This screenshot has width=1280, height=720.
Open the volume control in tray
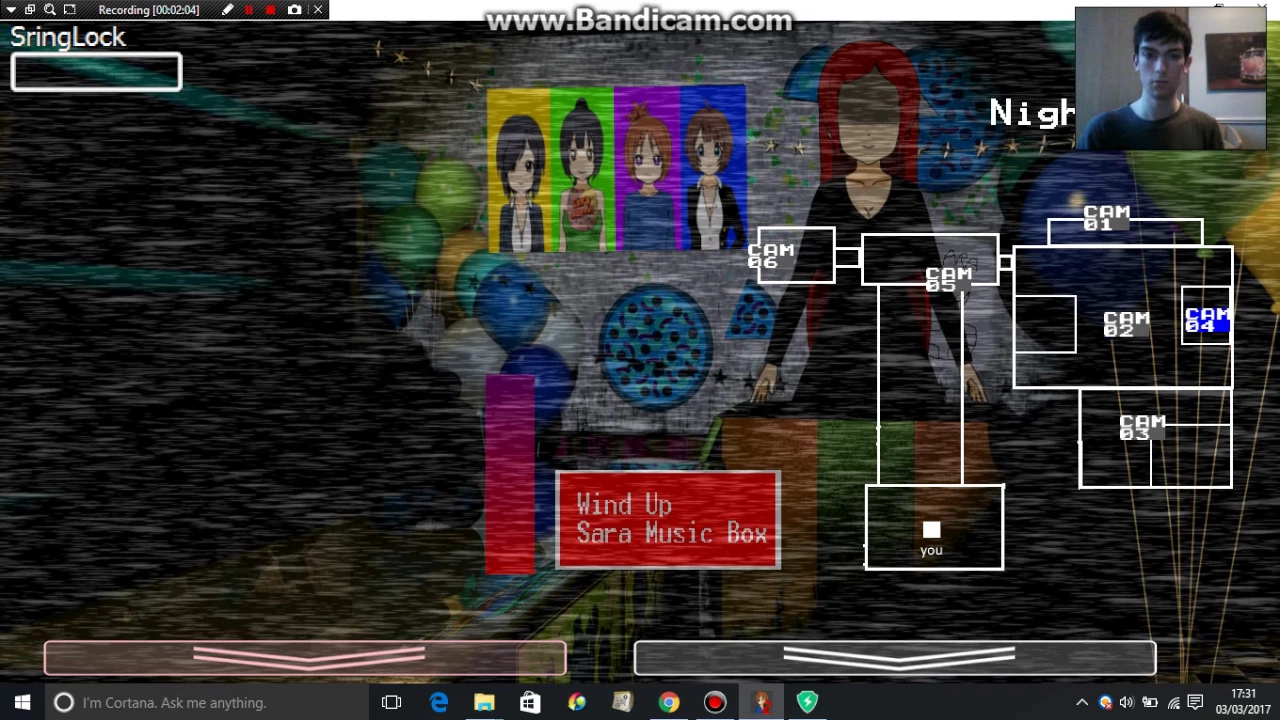tap(1127, 703)
